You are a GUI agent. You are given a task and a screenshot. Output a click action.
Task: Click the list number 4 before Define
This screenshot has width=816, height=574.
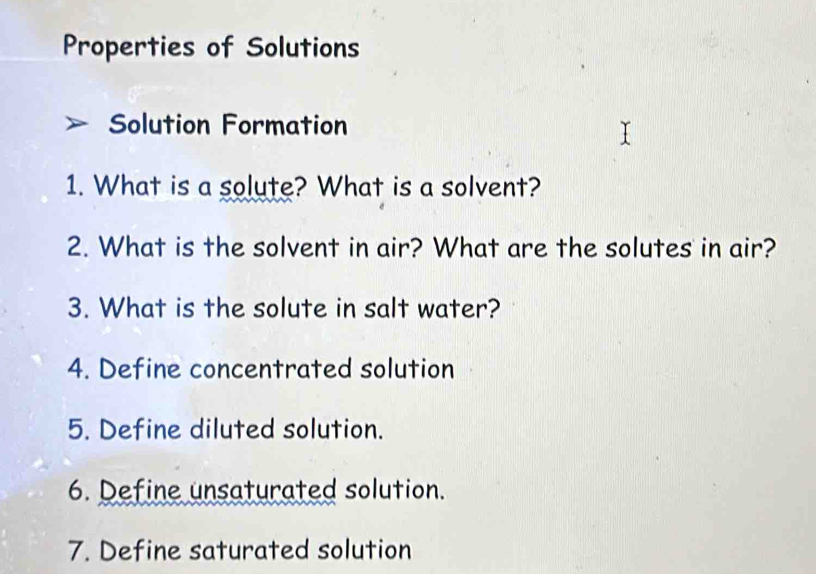(x=78, y=369)
